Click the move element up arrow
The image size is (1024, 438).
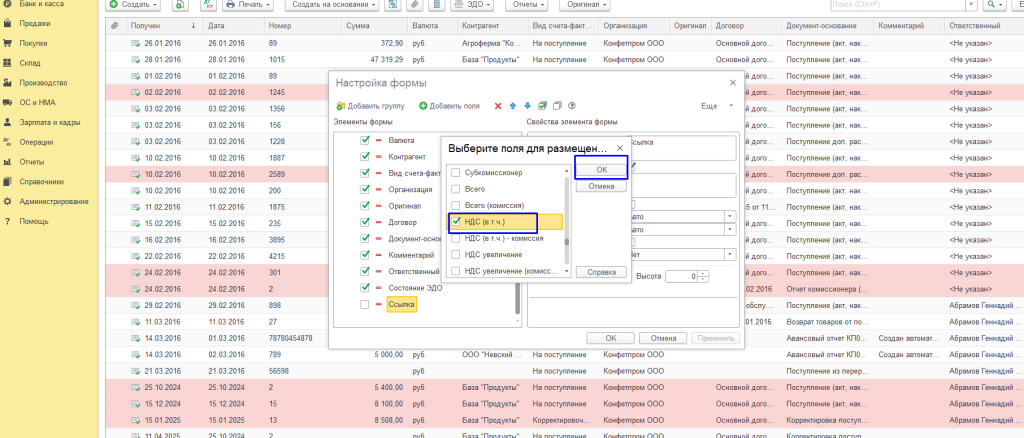pos(513,105)
